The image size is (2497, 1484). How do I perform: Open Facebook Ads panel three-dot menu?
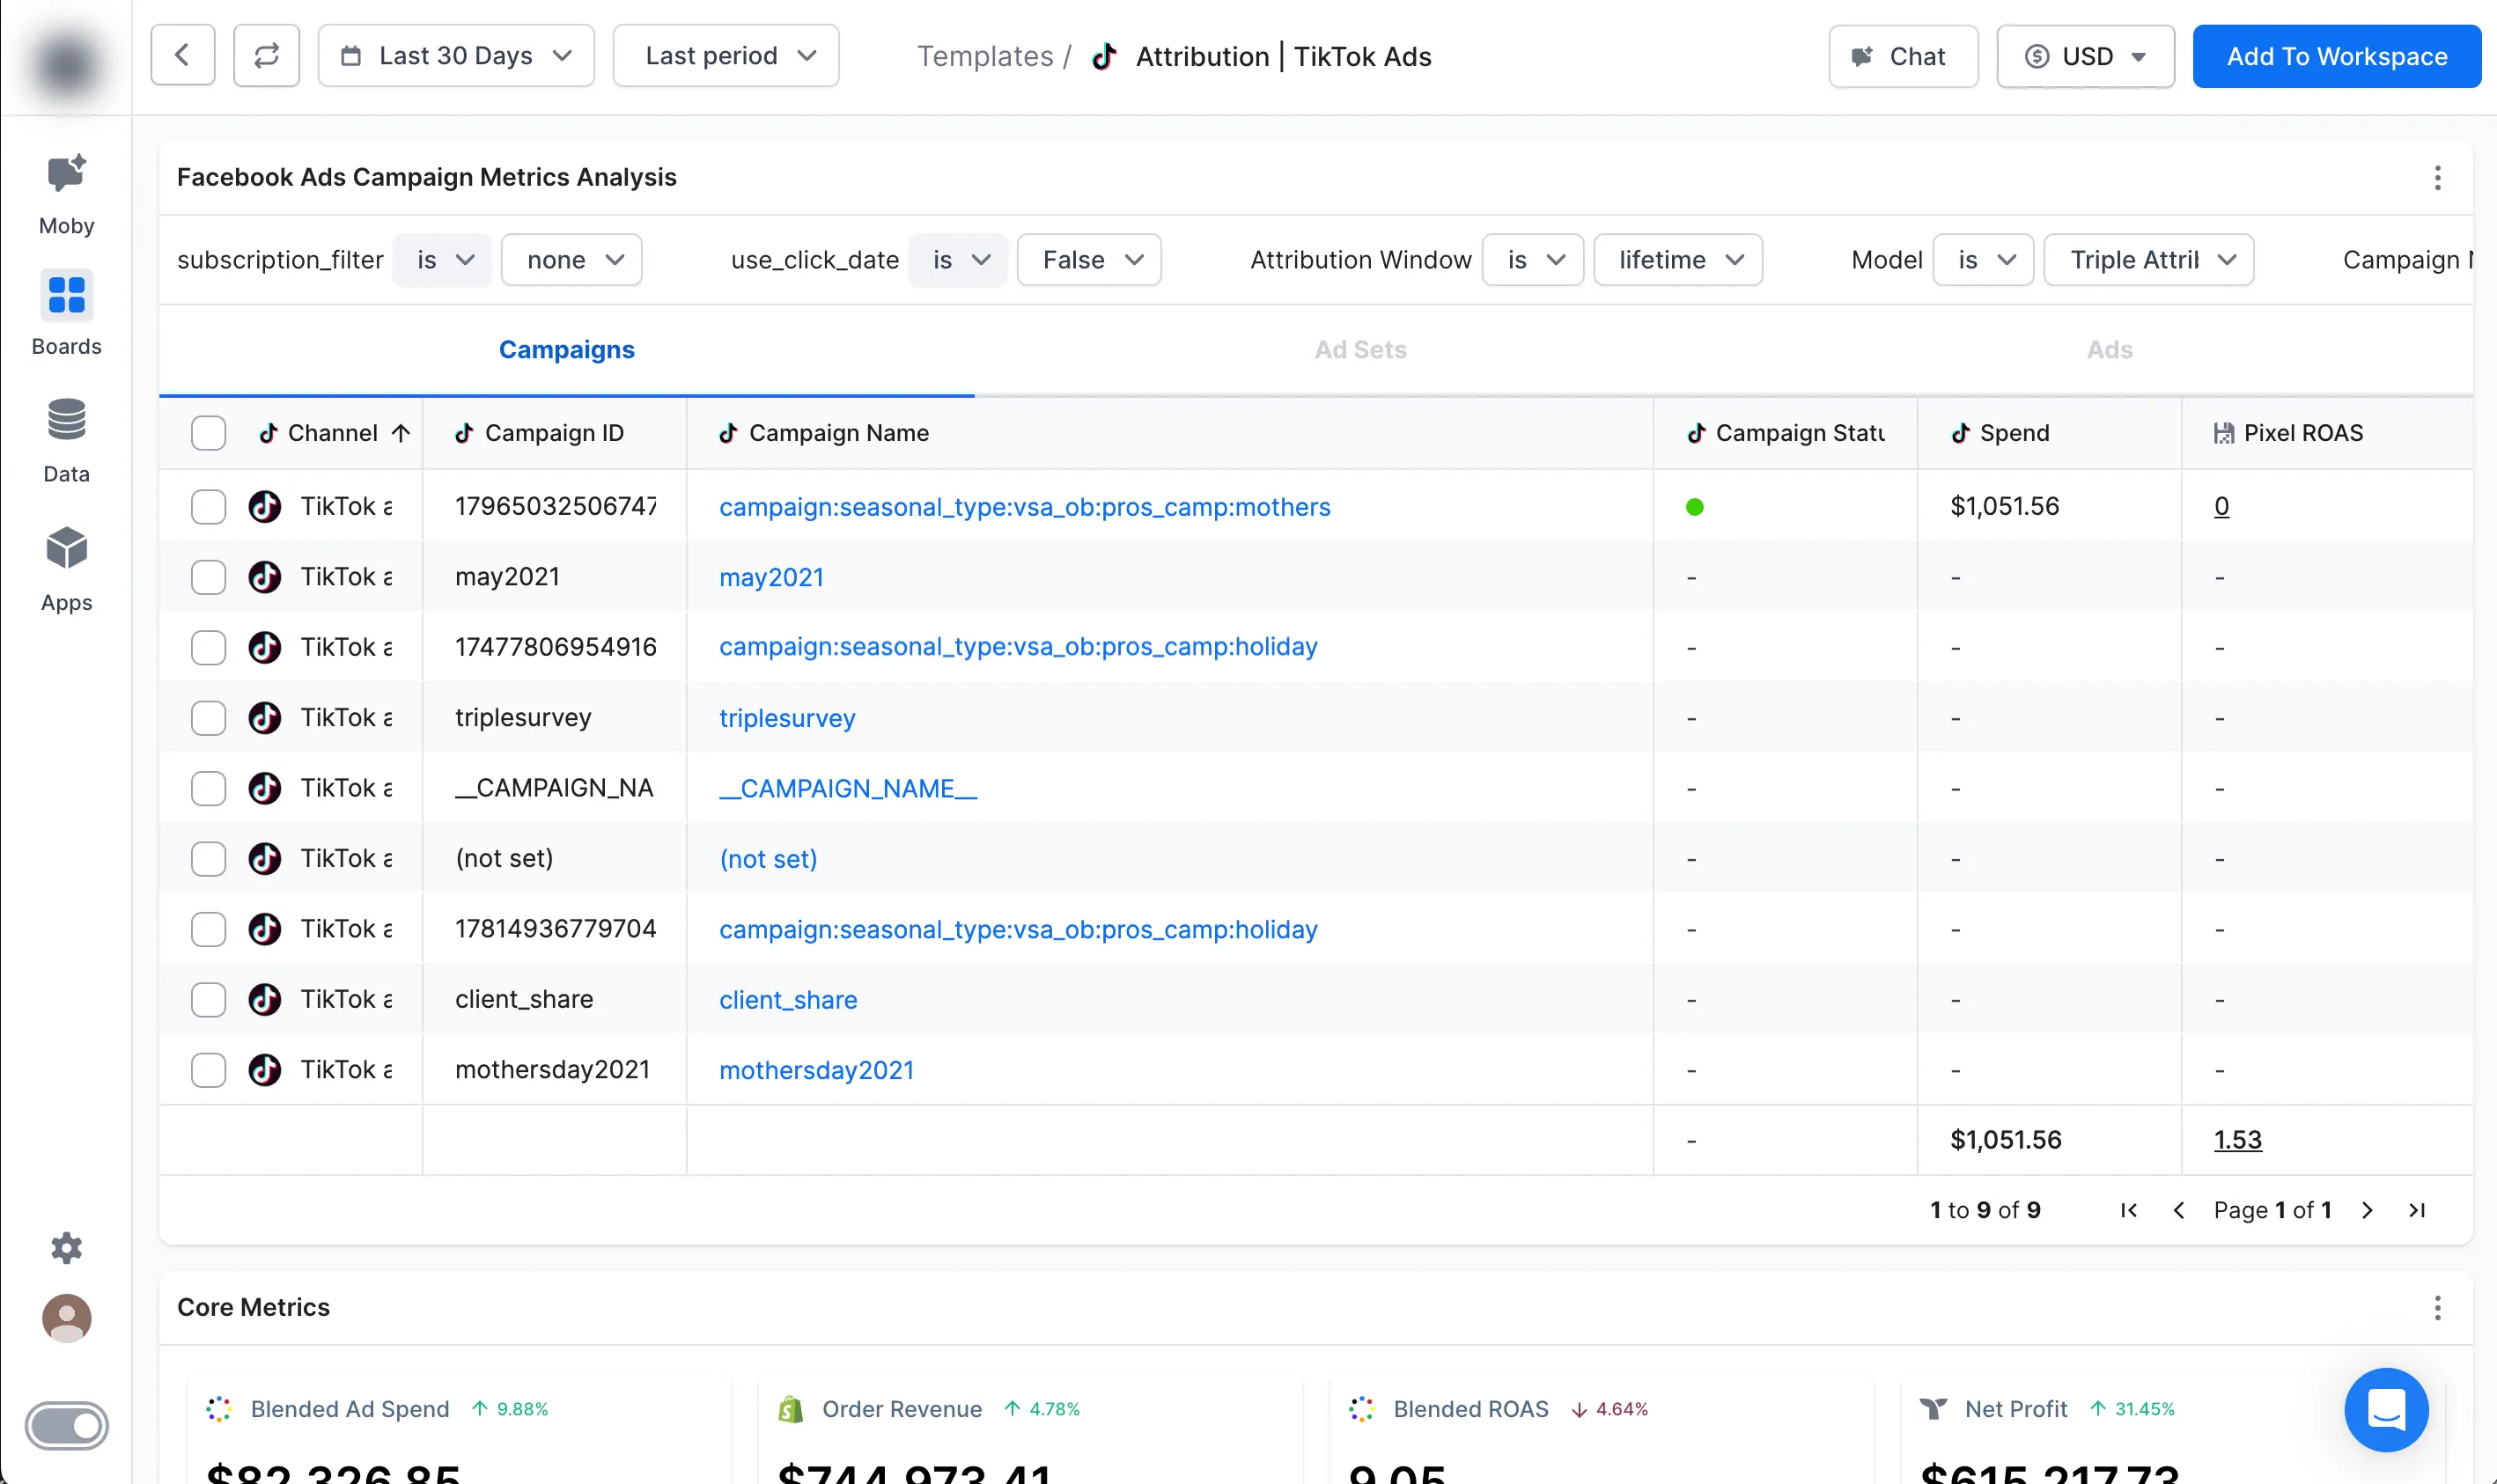click(2437, 178)
